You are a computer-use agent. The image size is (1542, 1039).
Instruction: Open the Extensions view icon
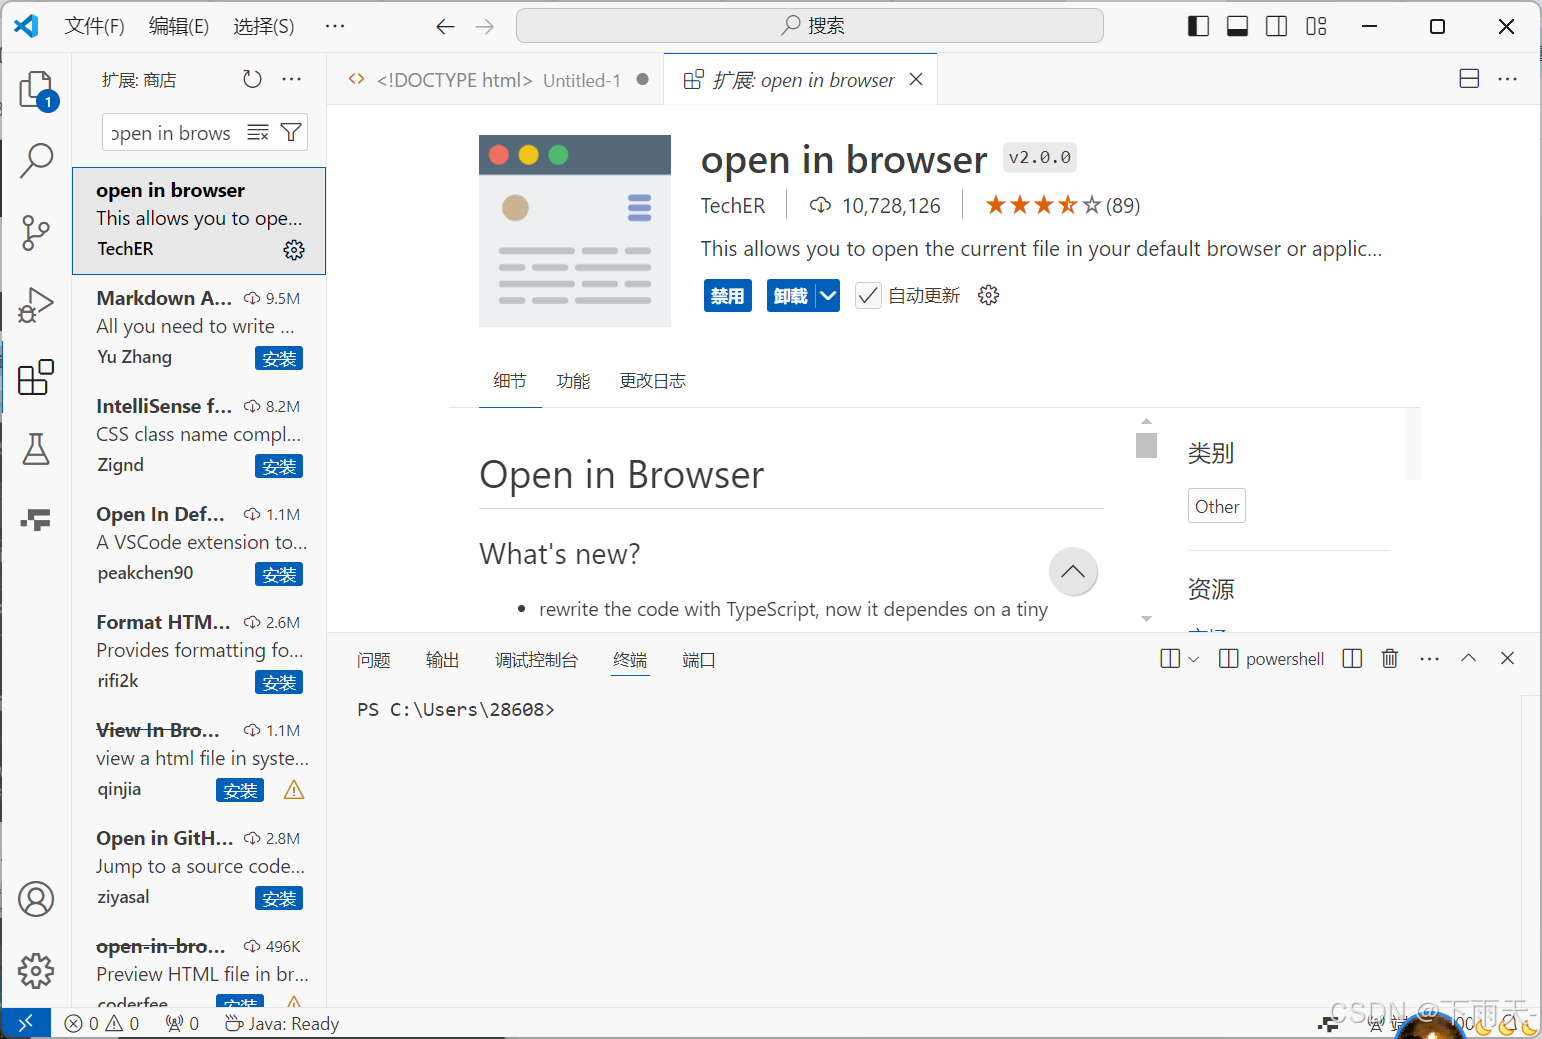(x=37, y=377)
